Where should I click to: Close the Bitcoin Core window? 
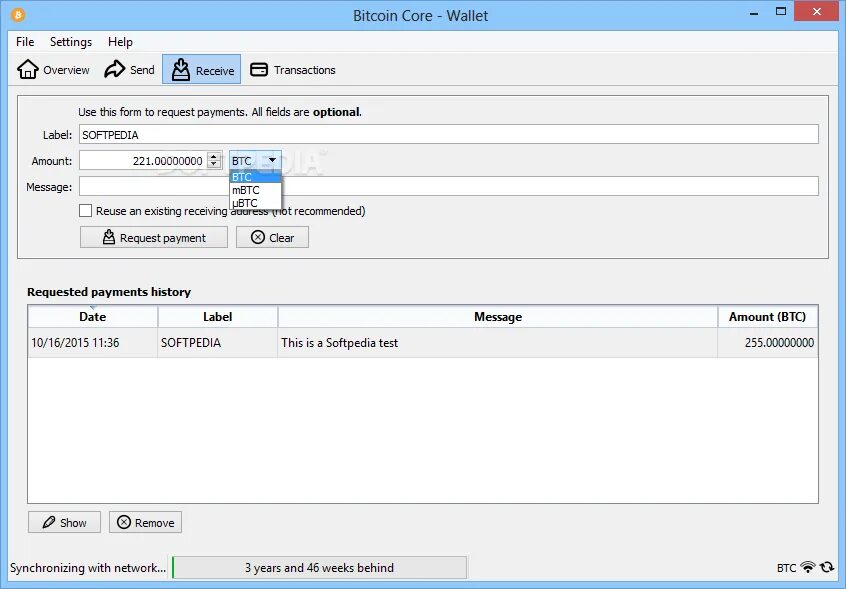817,12
